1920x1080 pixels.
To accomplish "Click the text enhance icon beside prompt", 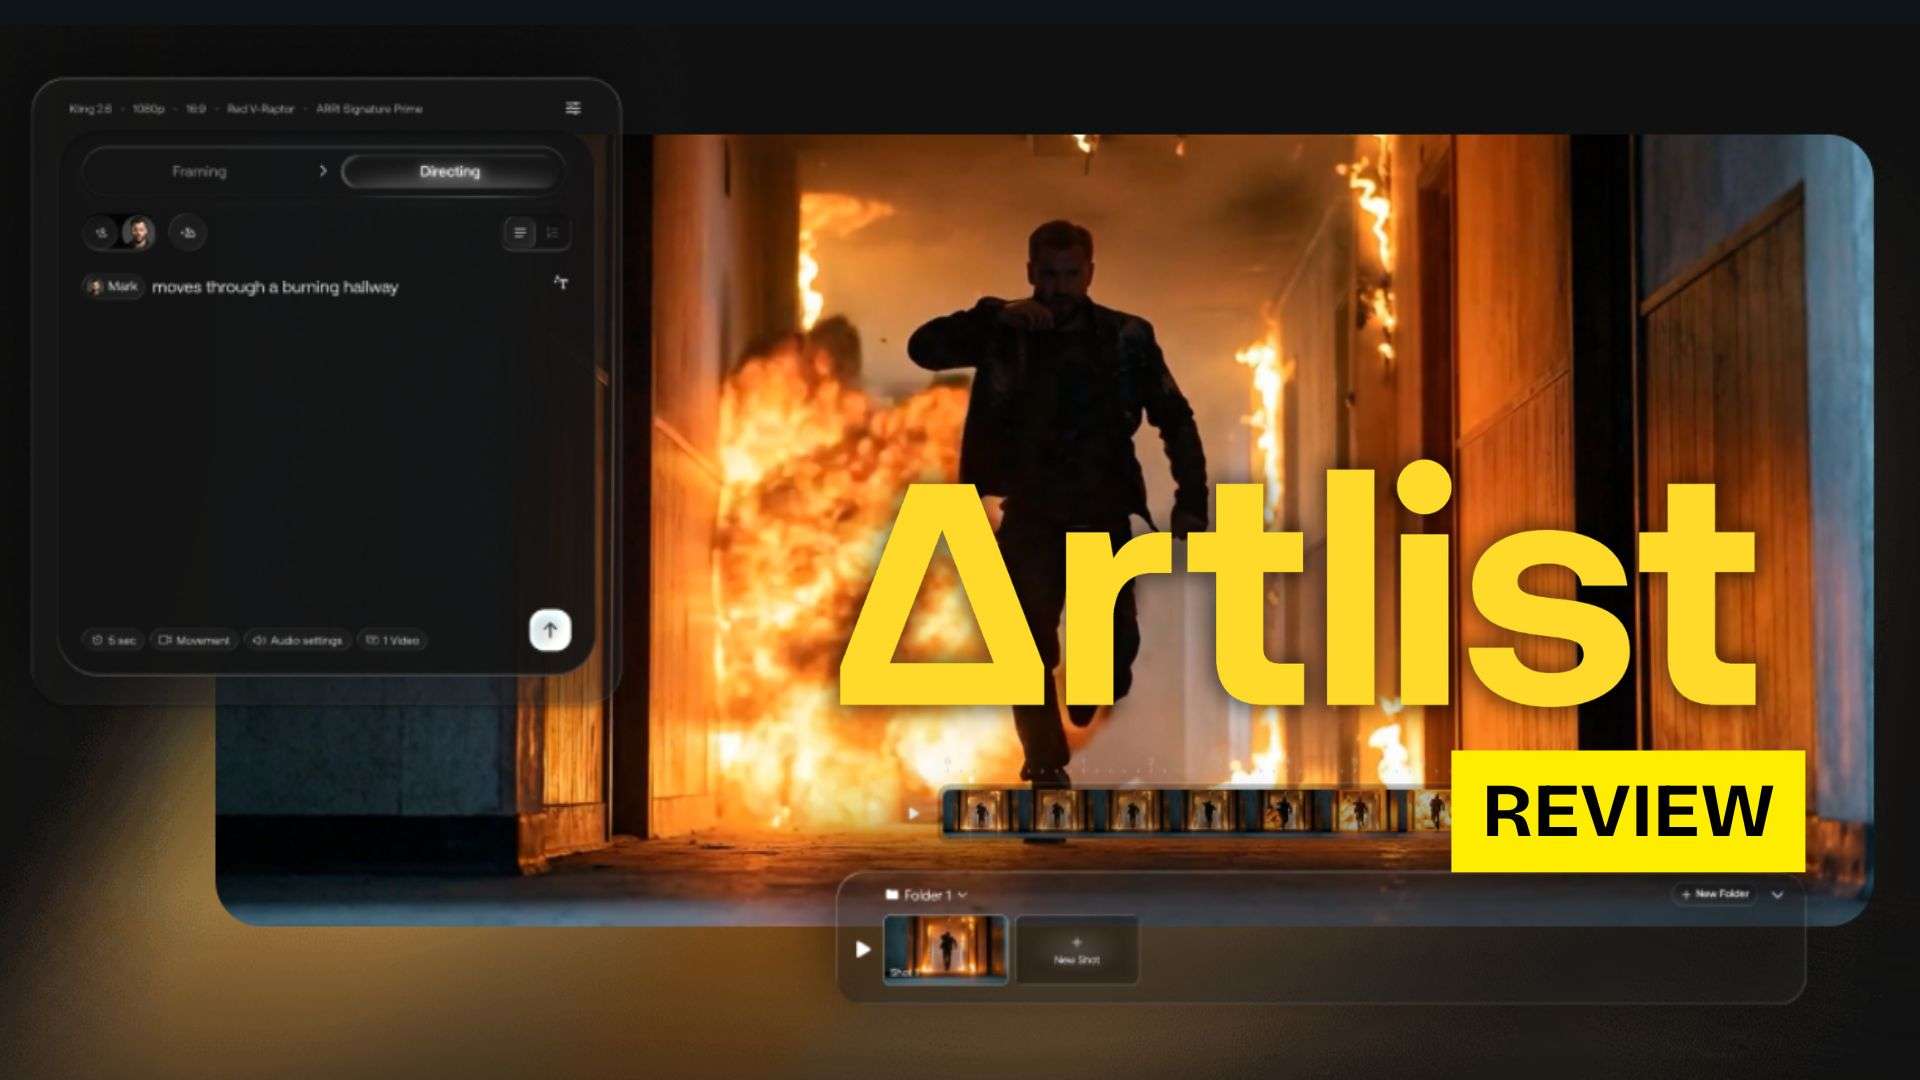I will coord(561,283).
